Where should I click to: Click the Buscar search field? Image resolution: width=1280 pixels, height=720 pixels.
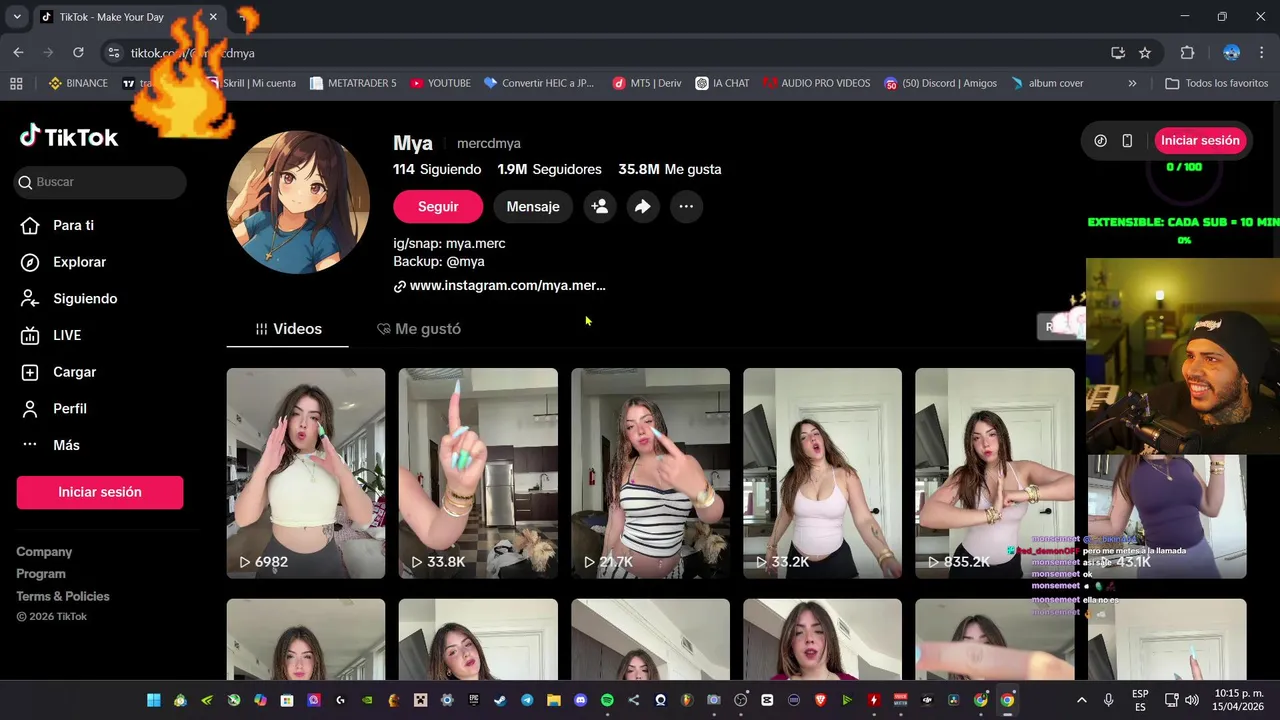click(x=101, y=182)
